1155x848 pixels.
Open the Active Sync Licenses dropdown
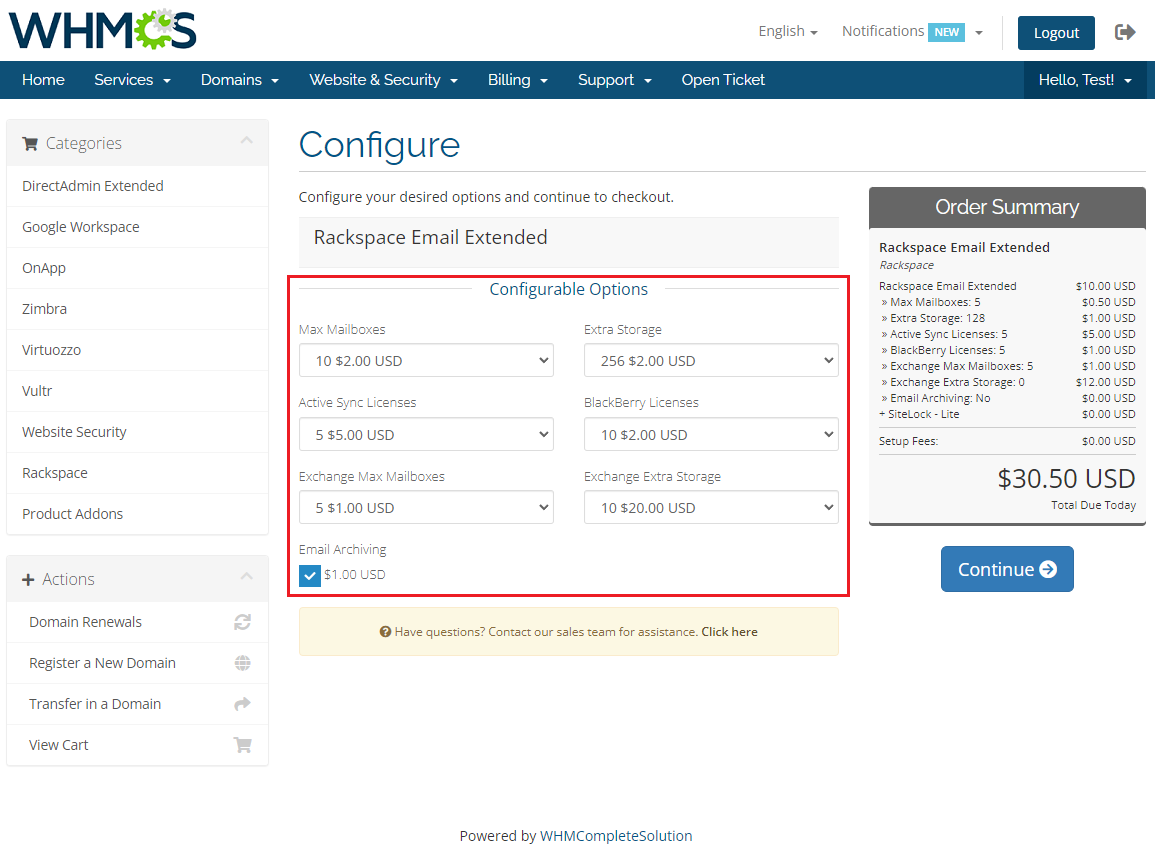coord(426,435)
